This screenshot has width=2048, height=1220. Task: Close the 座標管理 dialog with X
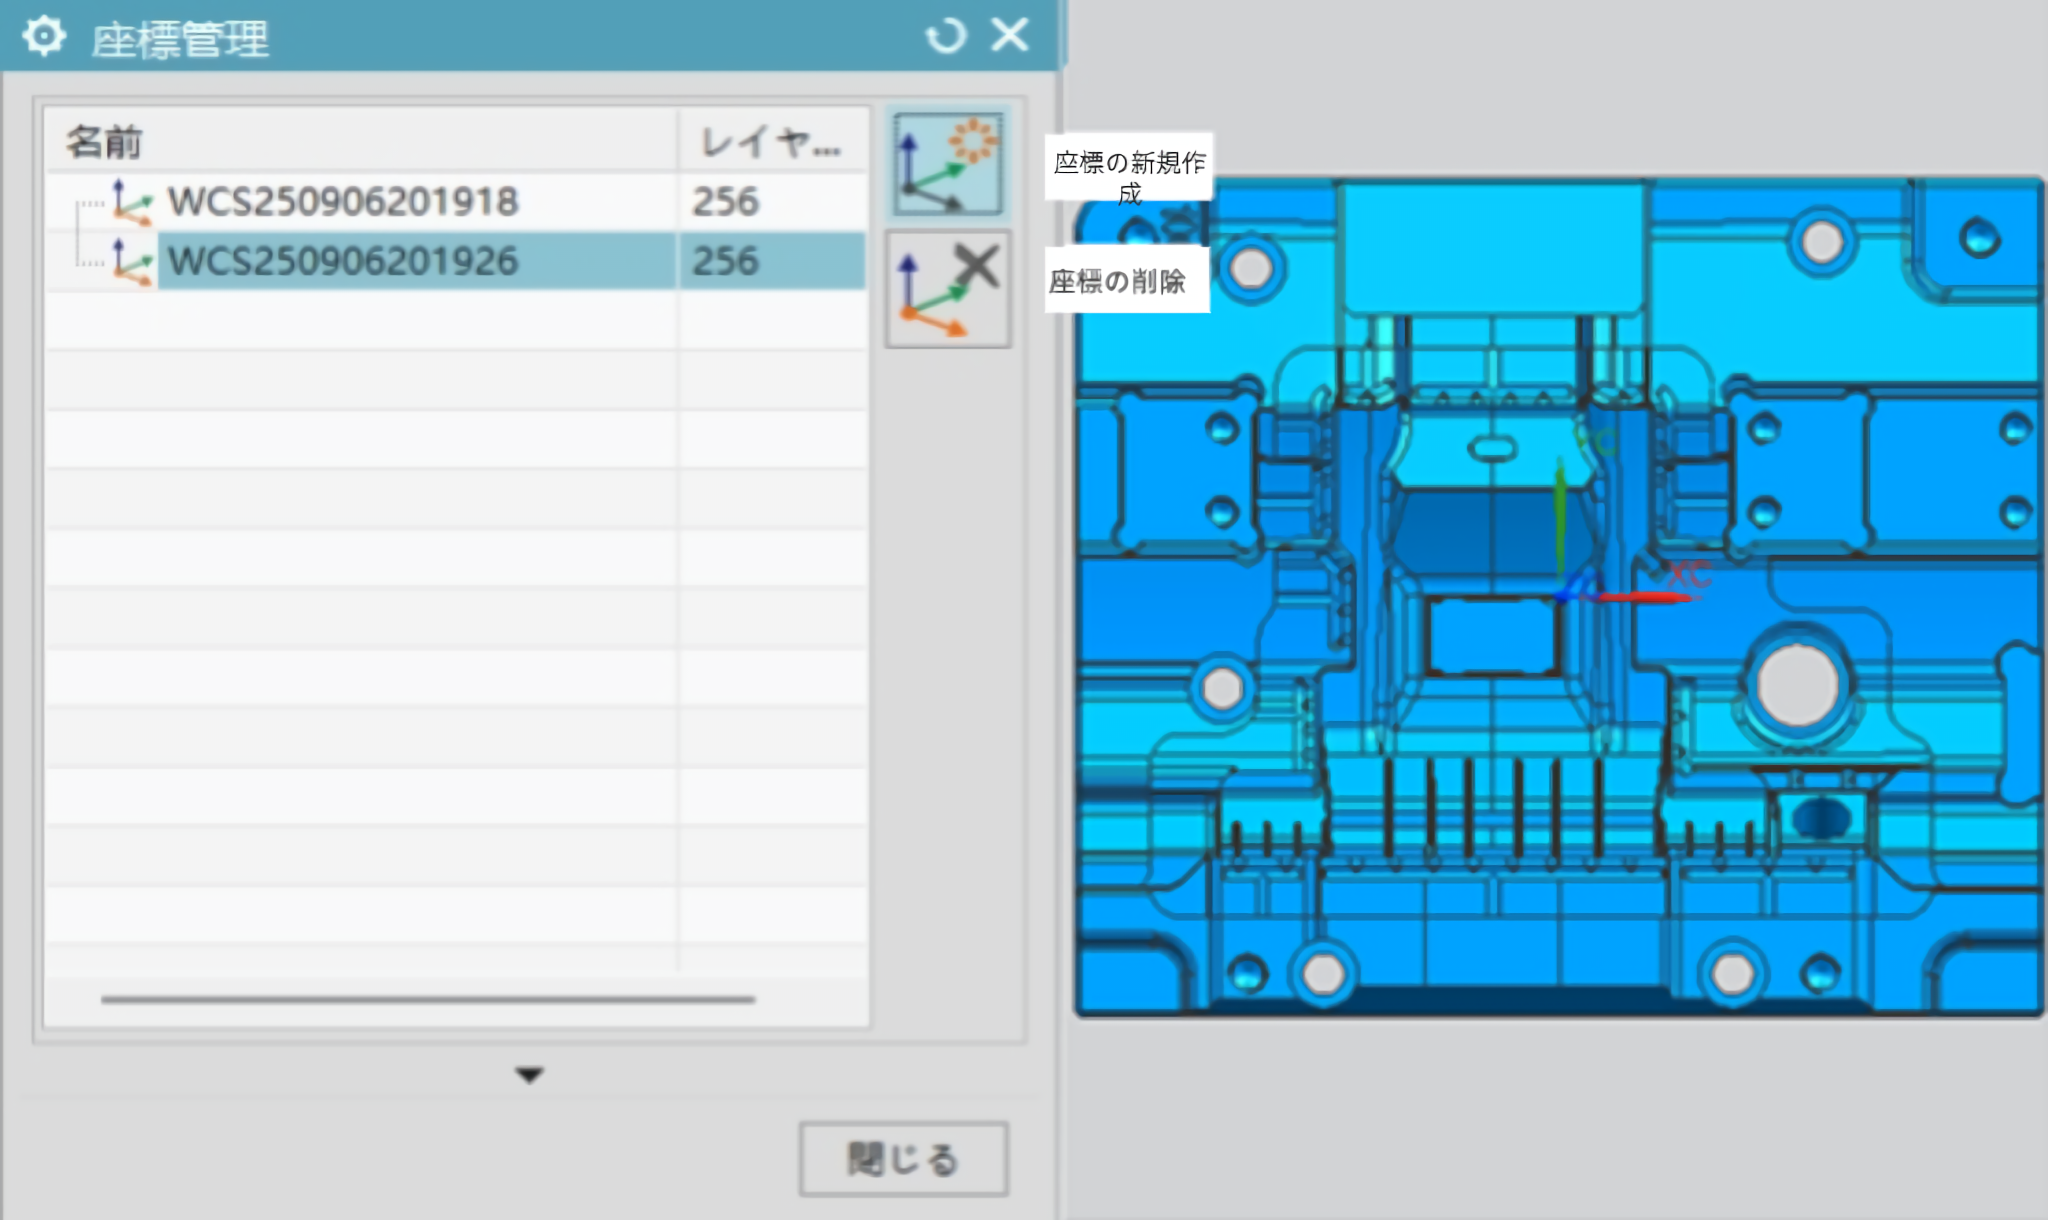(x=1010, y=35)
